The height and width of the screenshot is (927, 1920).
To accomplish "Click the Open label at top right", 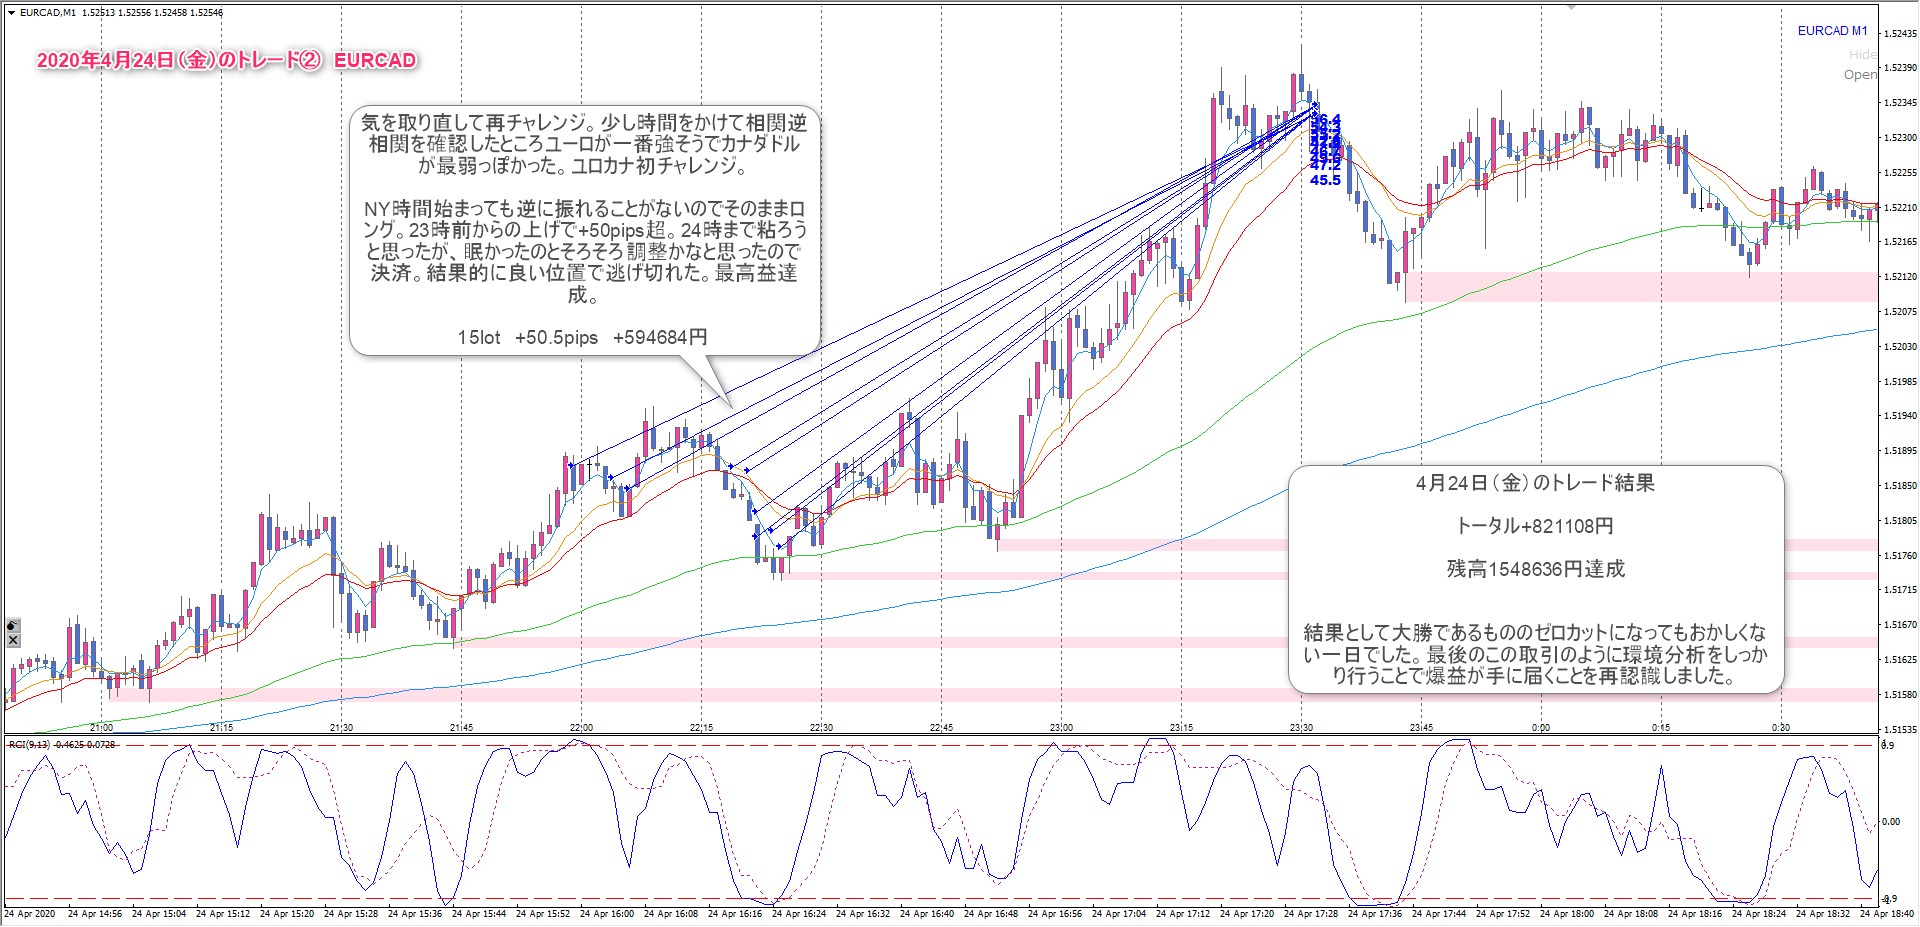I will click(1859, 75).
